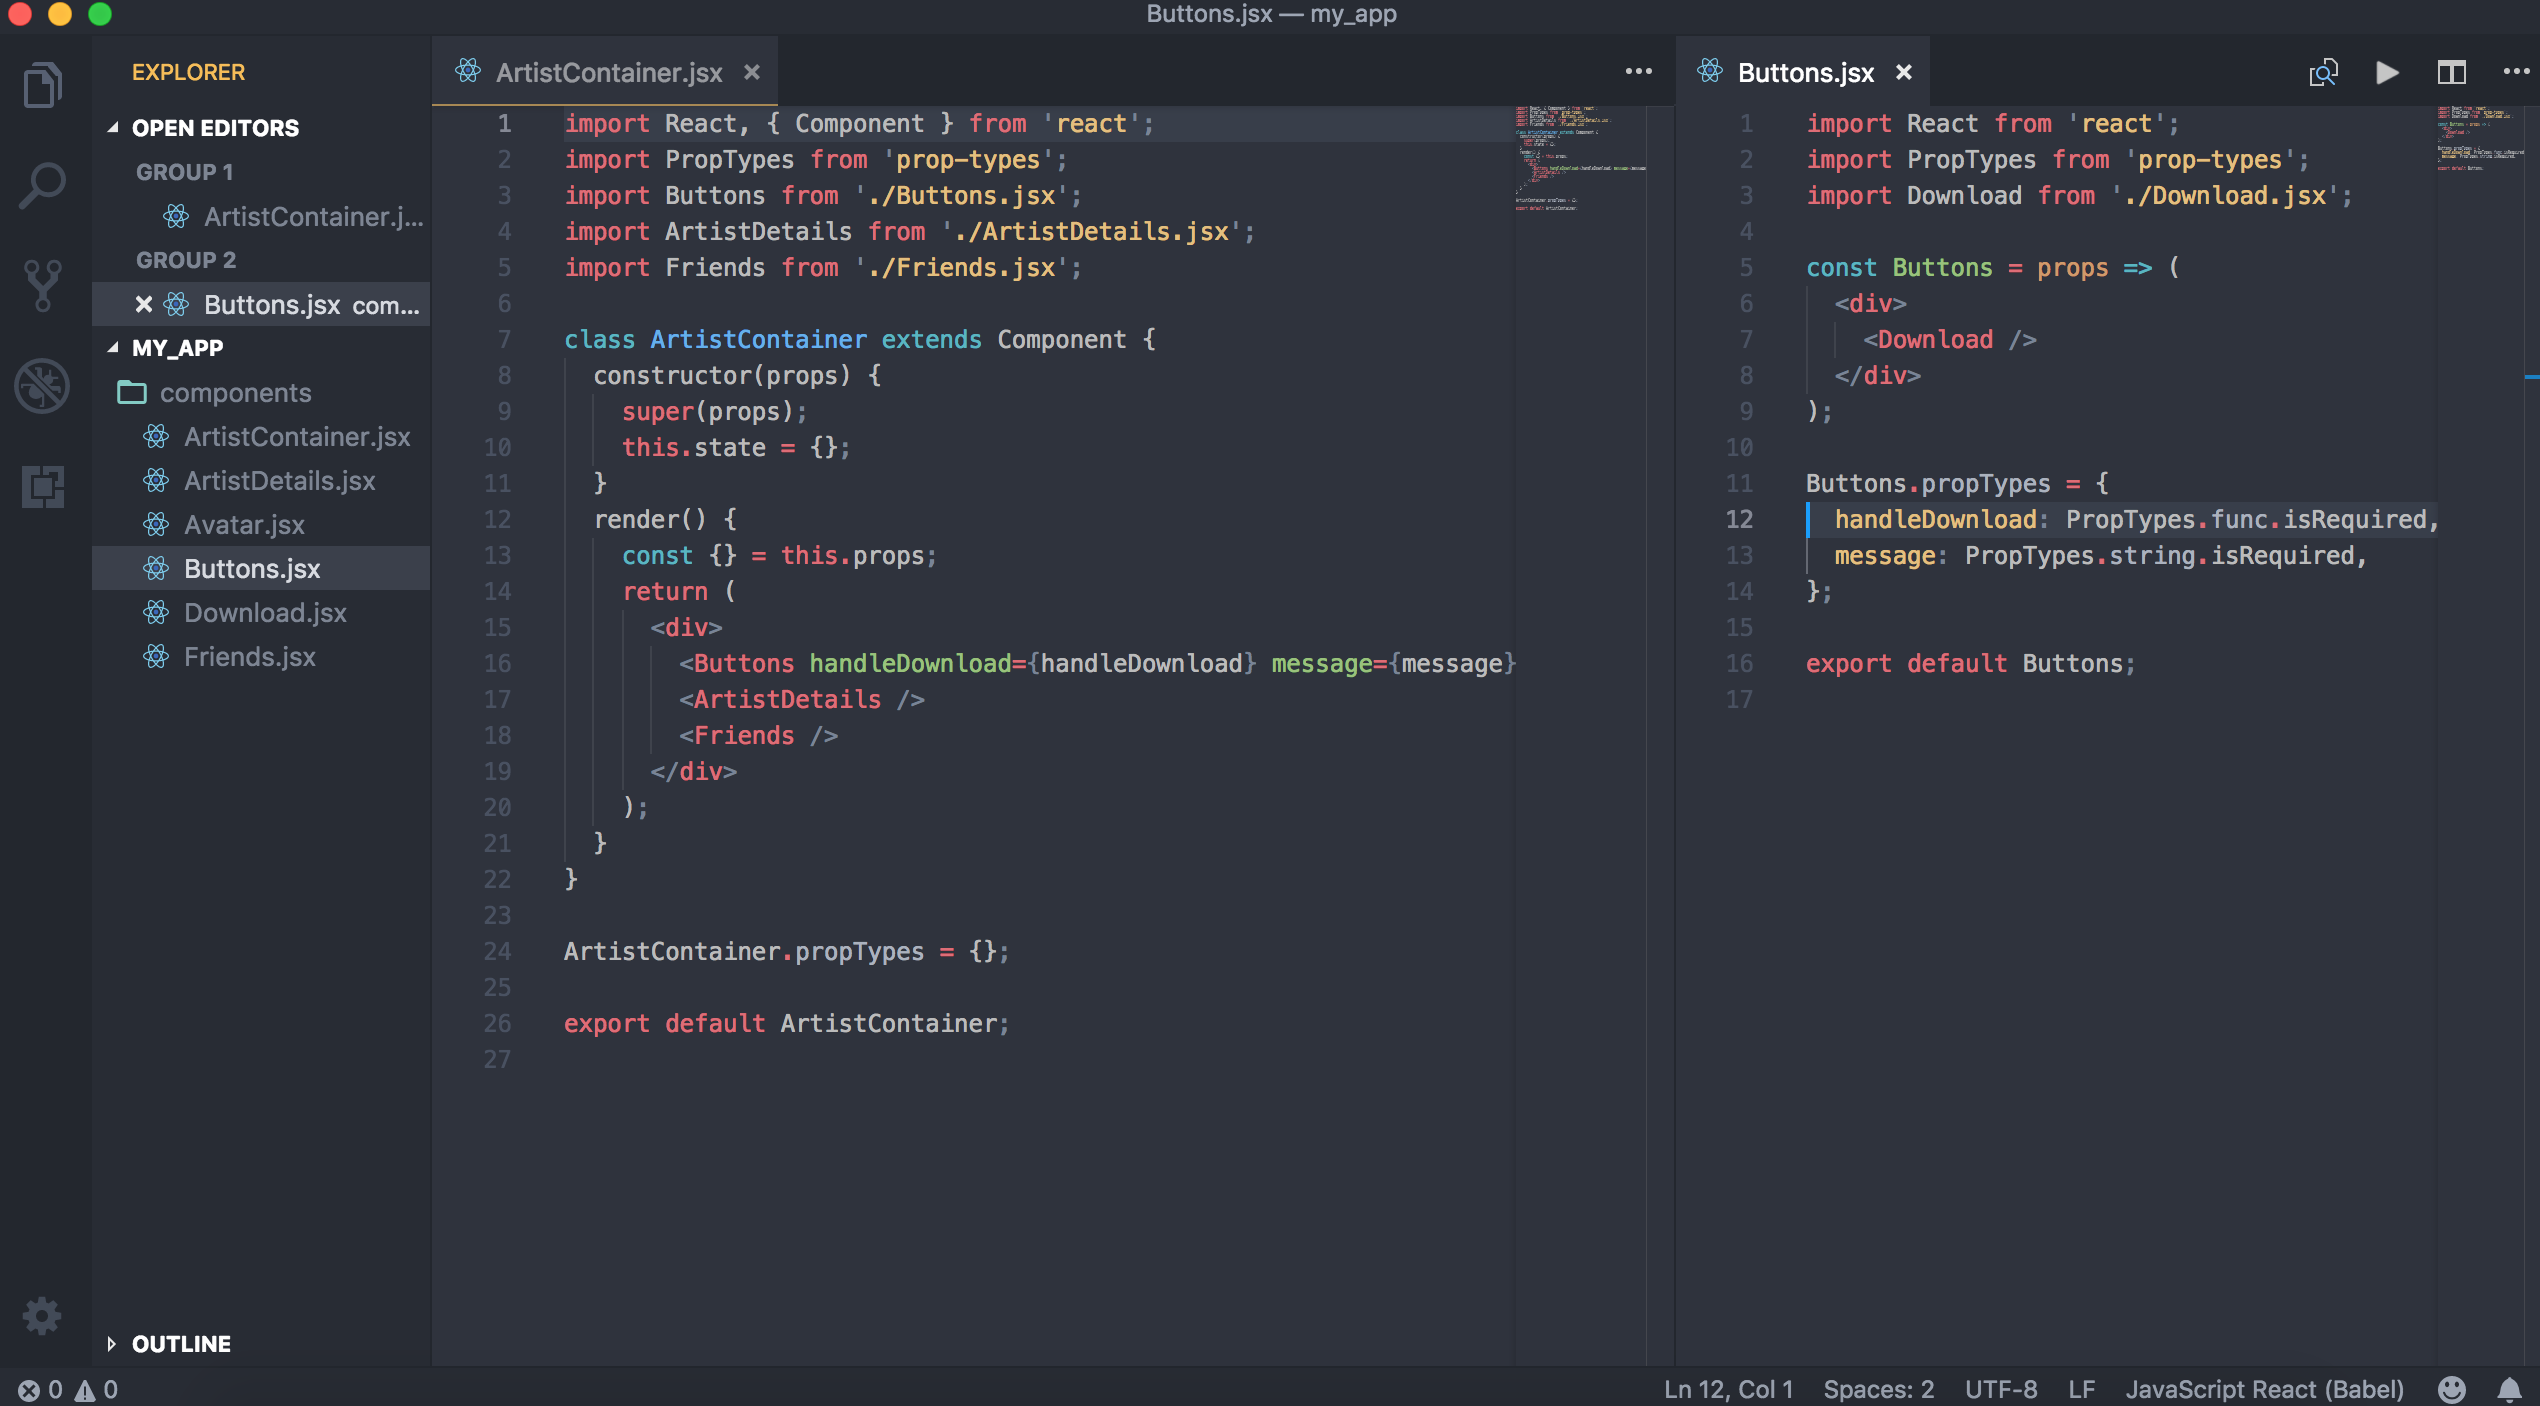This screenshot has width=2540, height=1406.
Task: Close the Buttons.jsx editor tab
Action: (x=1904, y=72)
